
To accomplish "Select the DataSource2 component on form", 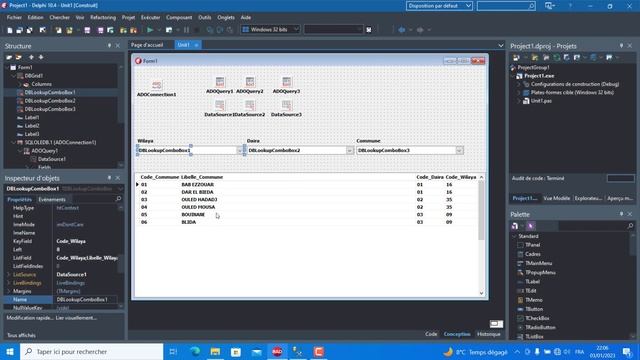I will tap(250, 105).
